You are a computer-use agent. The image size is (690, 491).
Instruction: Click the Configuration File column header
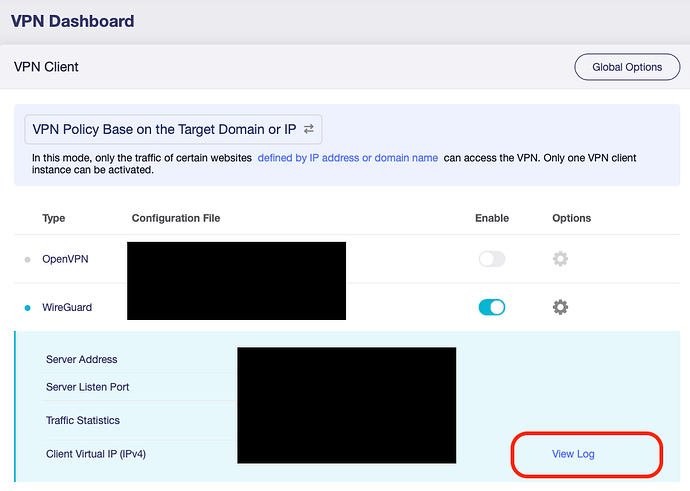[176, 218]
